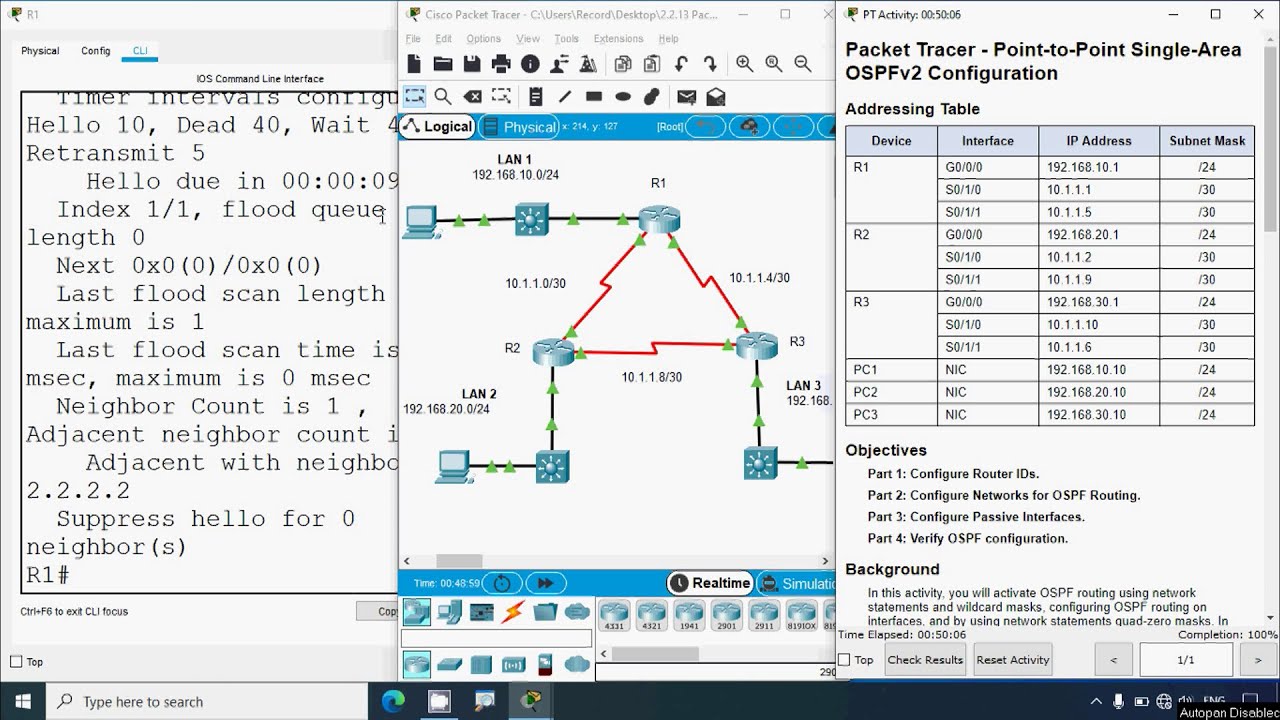1280x720 pixels.
Task: Open Windows Start menu
Action: tap(23, 701)
